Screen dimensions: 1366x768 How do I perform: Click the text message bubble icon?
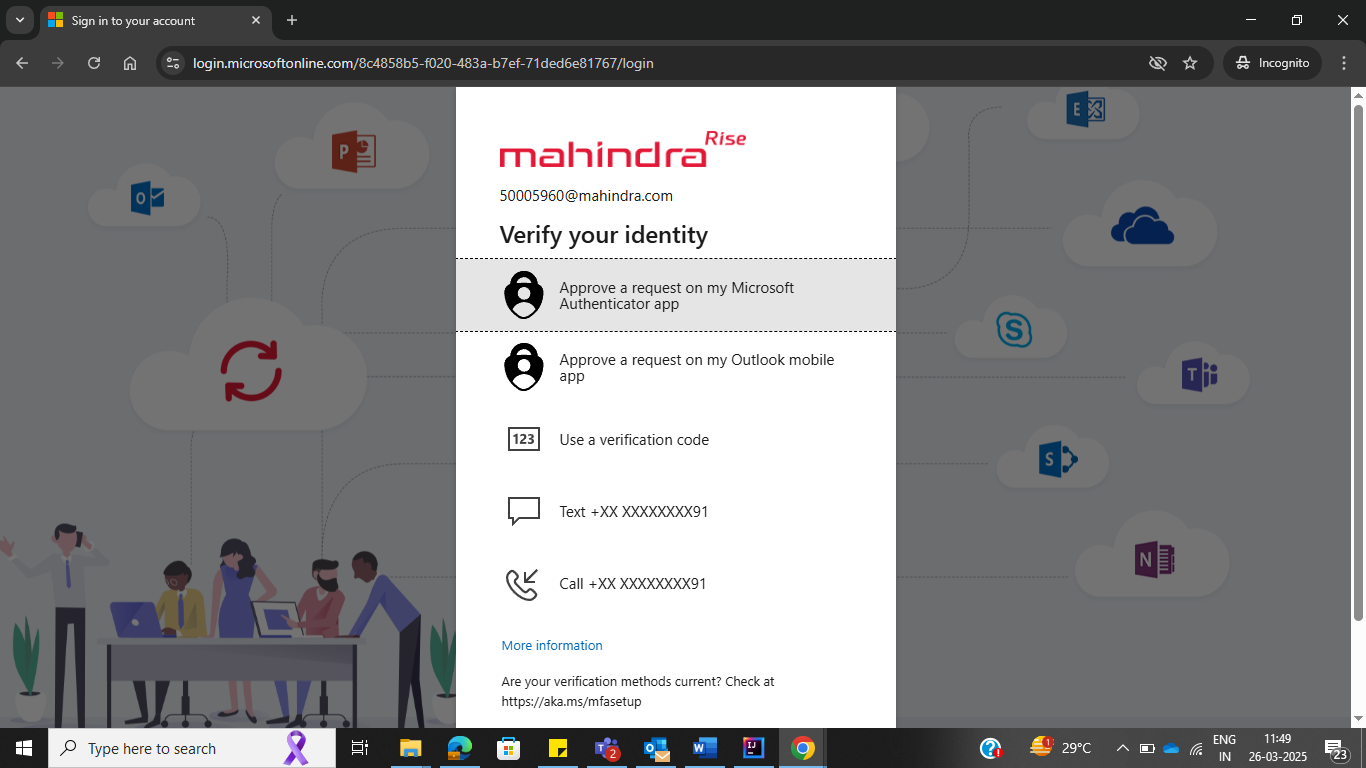[x=524, y=511]
